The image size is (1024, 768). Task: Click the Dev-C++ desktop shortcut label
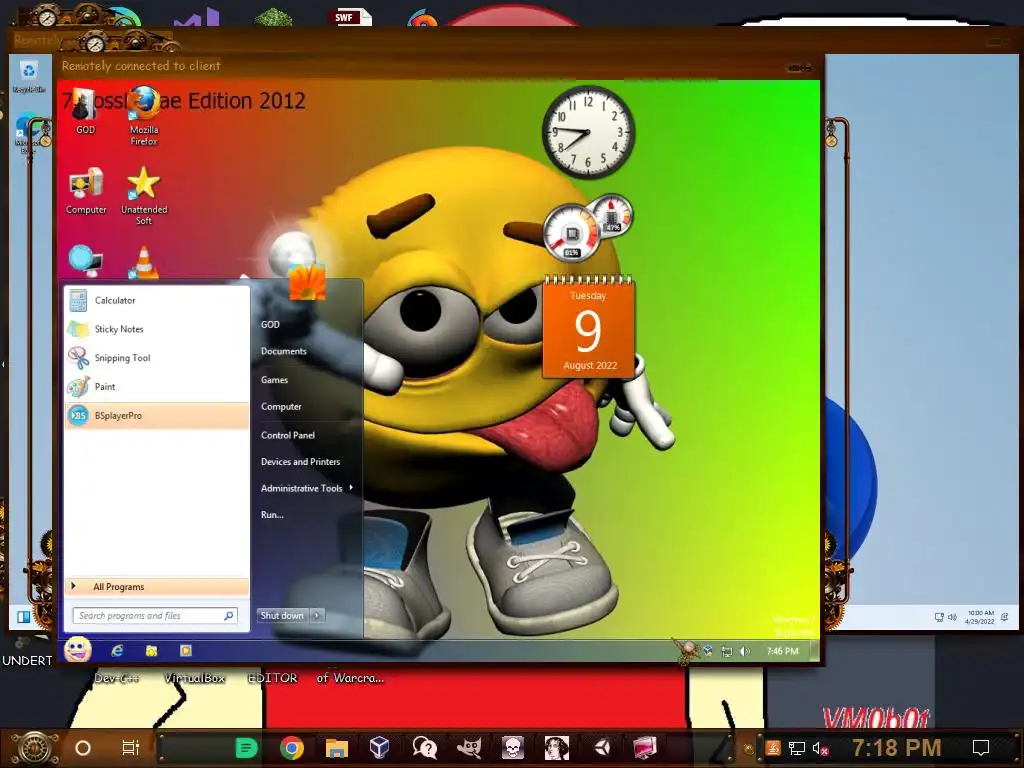click(116, 679)
